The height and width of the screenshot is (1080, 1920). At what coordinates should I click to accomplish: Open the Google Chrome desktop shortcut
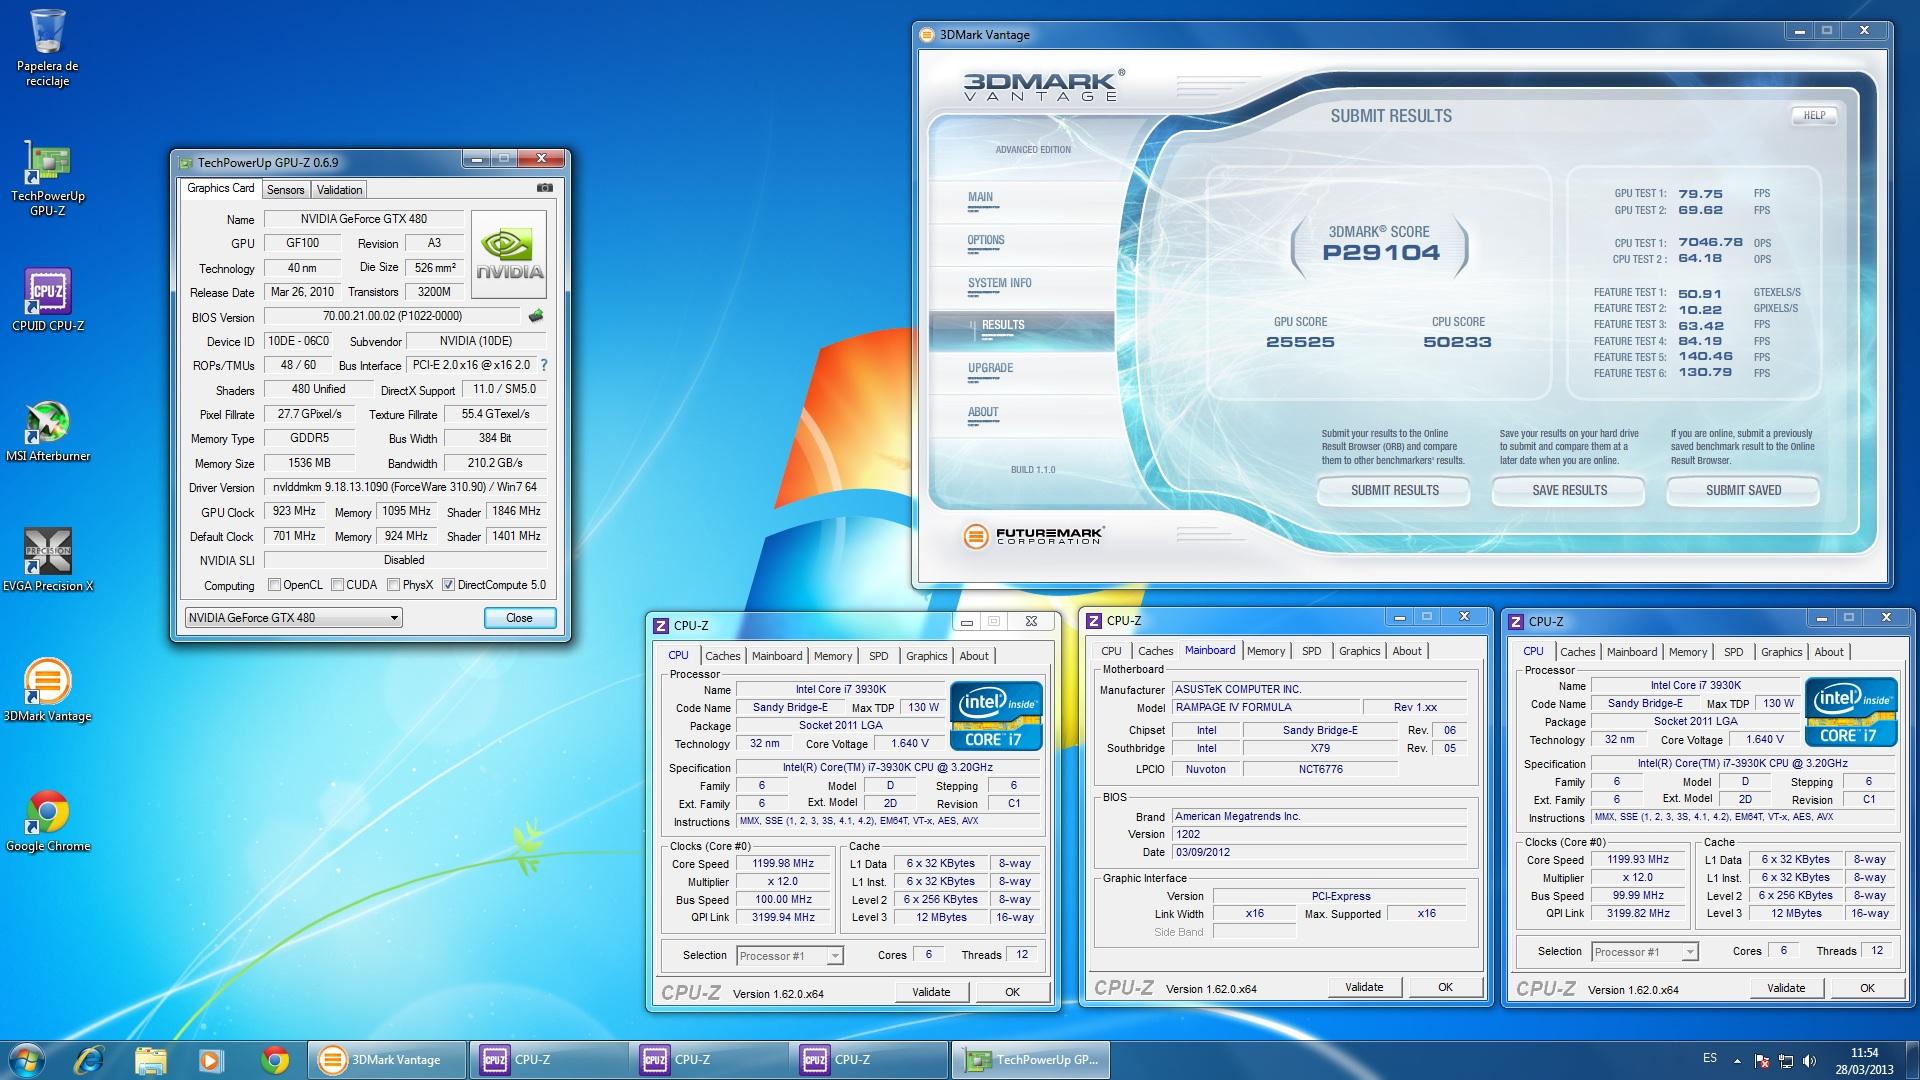click(47, 820)
